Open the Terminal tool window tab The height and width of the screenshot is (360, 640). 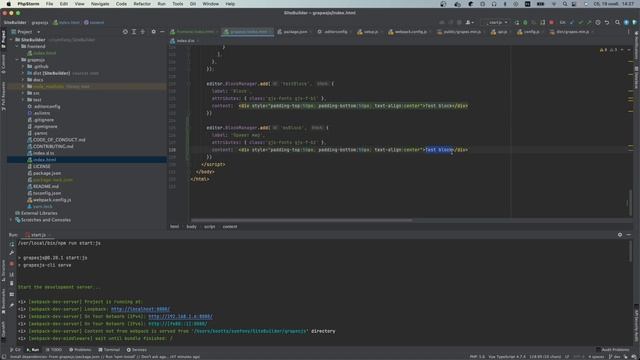(109, 350)
